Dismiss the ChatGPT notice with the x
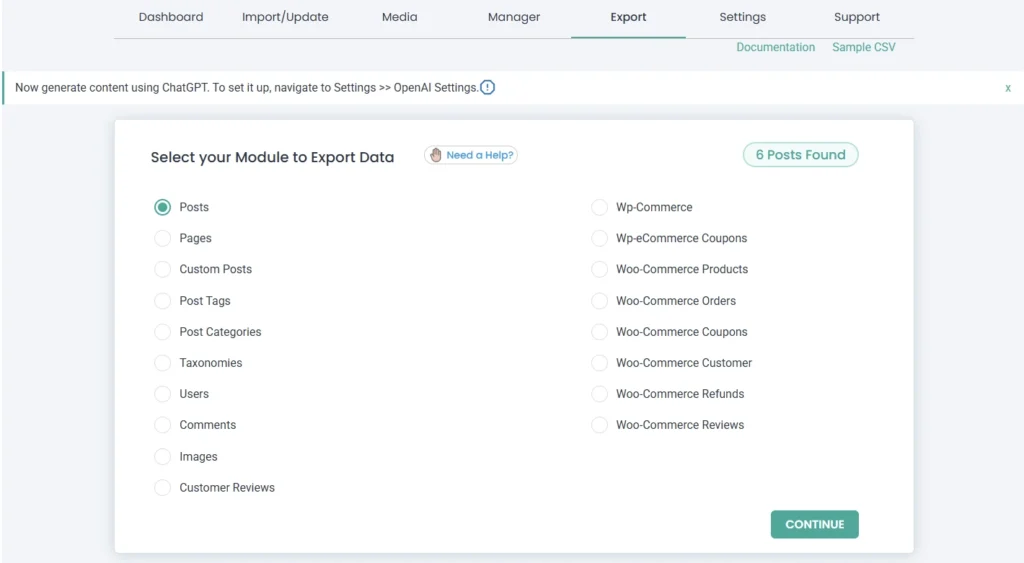This screenshot has width=1024, height=563. point(1007,88)
